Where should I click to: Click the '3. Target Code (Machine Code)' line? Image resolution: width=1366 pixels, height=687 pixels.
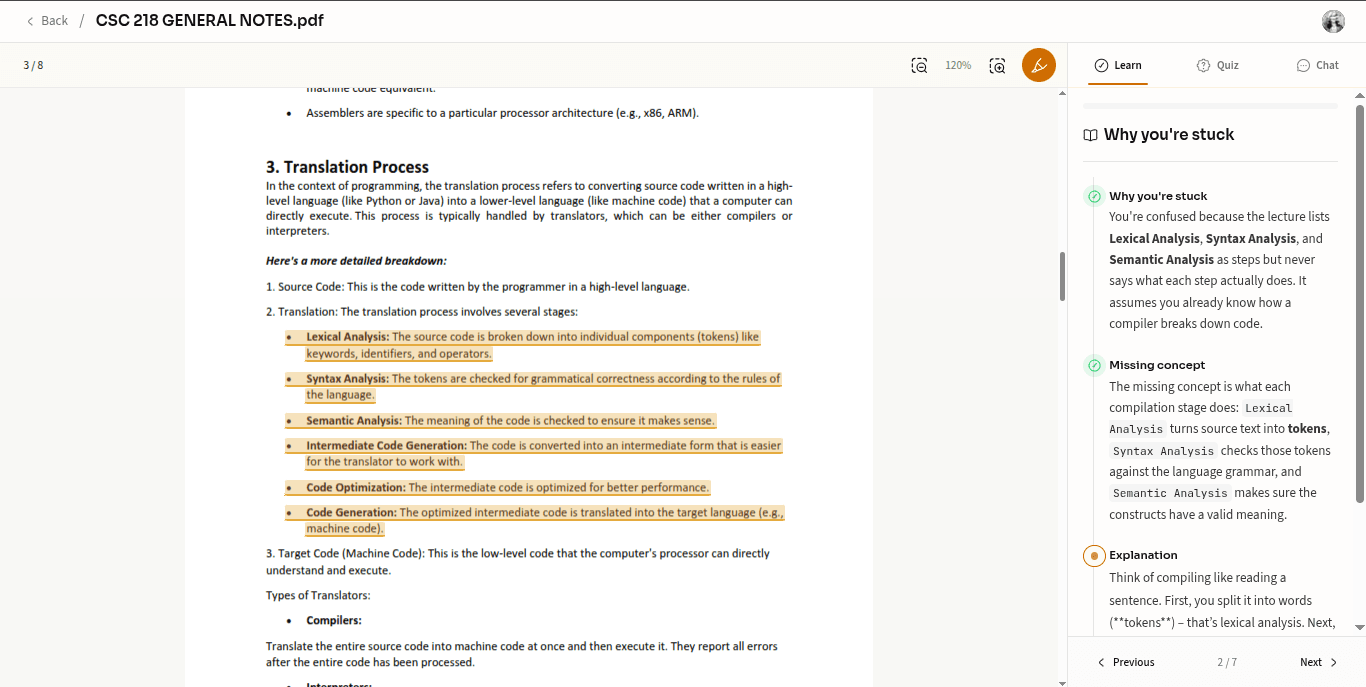518,561
